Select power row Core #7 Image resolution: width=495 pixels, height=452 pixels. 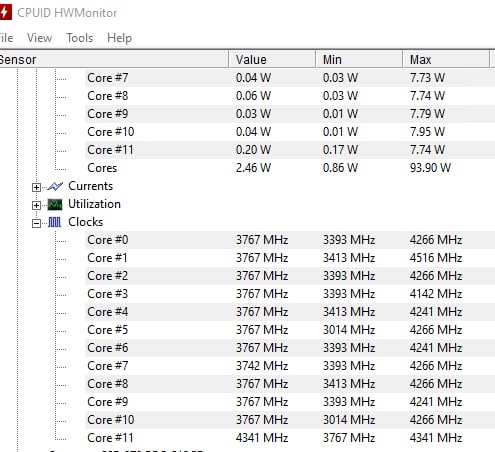pyautogui.click(x=290, y=78)
